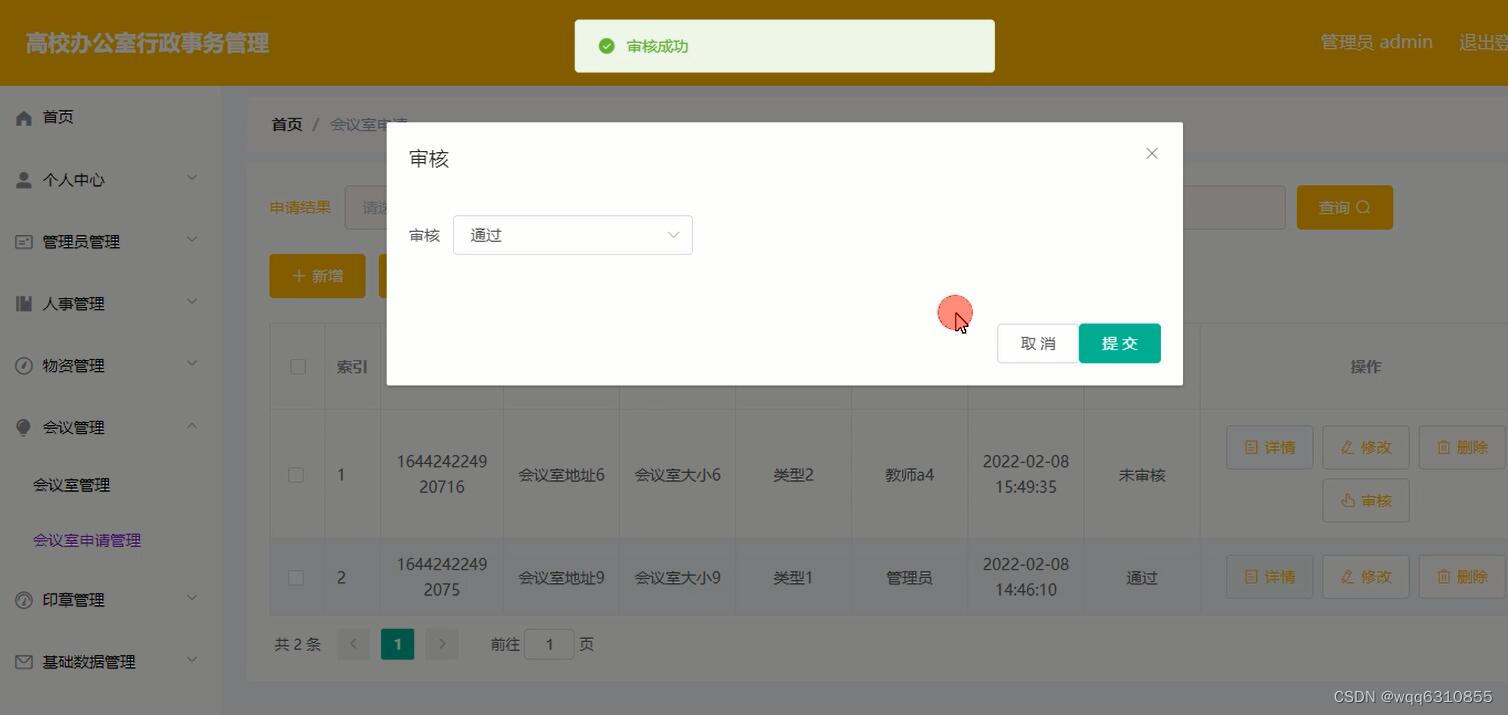Expand 印章管理 menu chevron
The width and height of the screenshot is (1508, 715).
pos(192,598)
